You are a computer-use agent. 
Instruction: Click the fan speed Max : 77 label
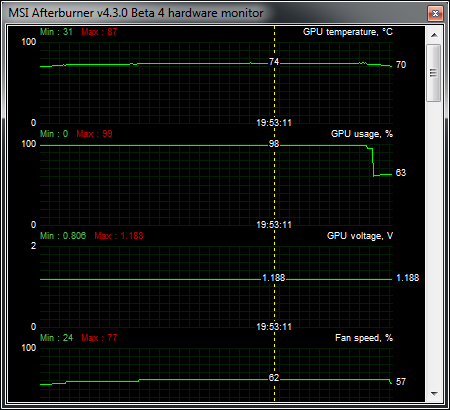[99, 338]
